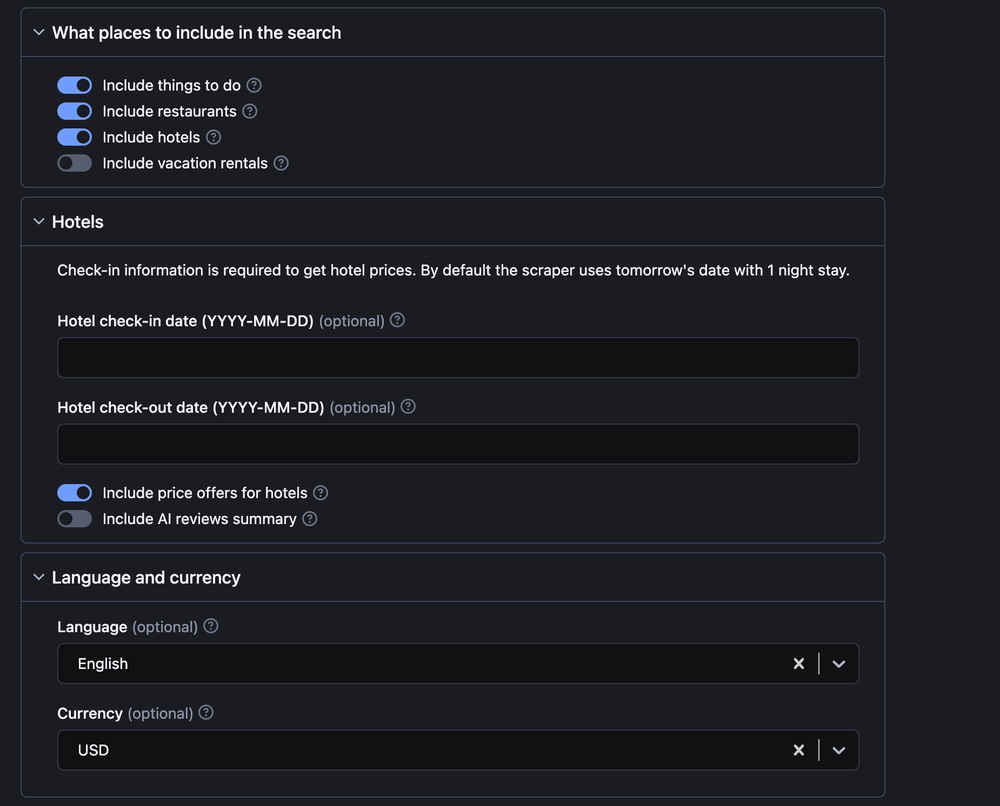Viewport: 1000px width, 806px height.
Task: Open the Currency dropdown arrow
Action: 839,750
